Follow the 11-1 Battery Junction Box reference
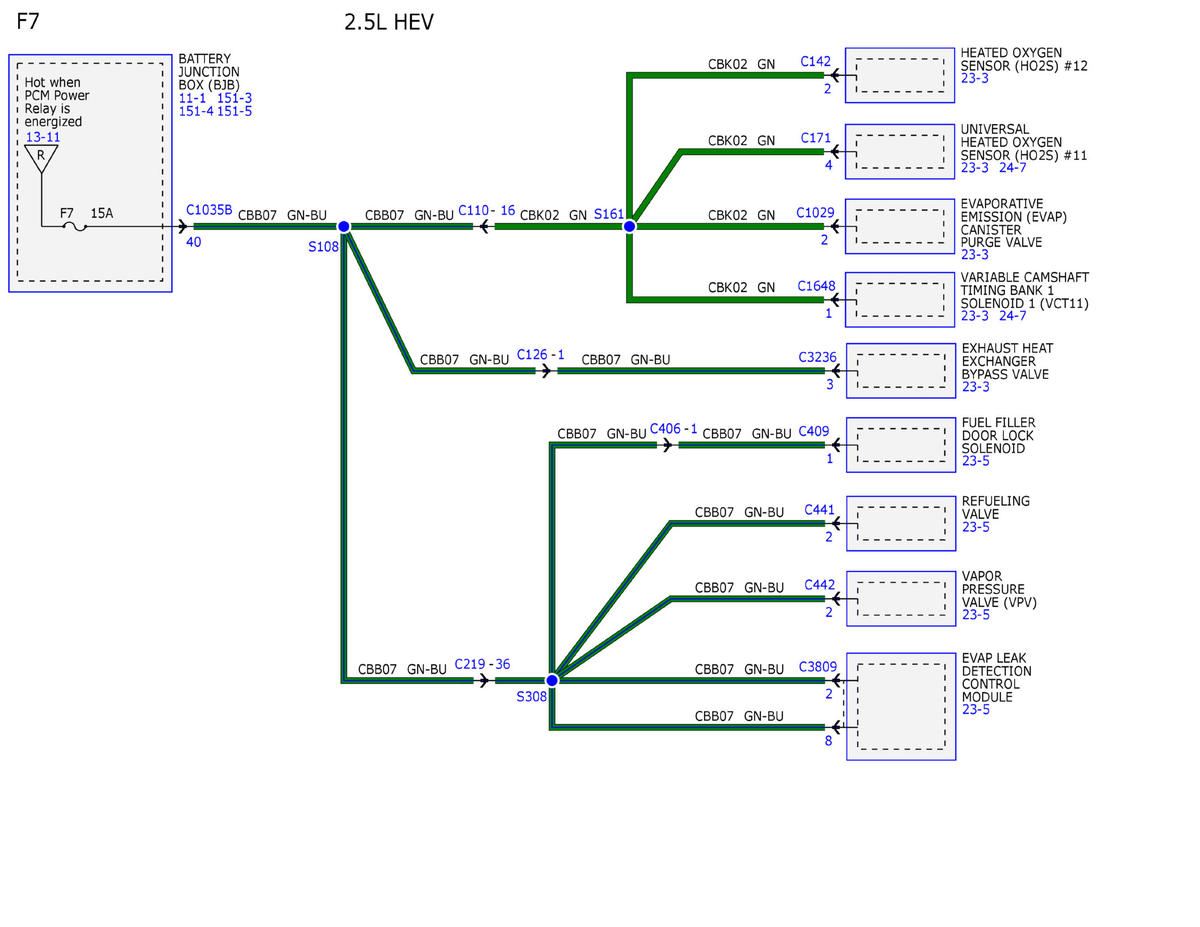 [193, 98]
